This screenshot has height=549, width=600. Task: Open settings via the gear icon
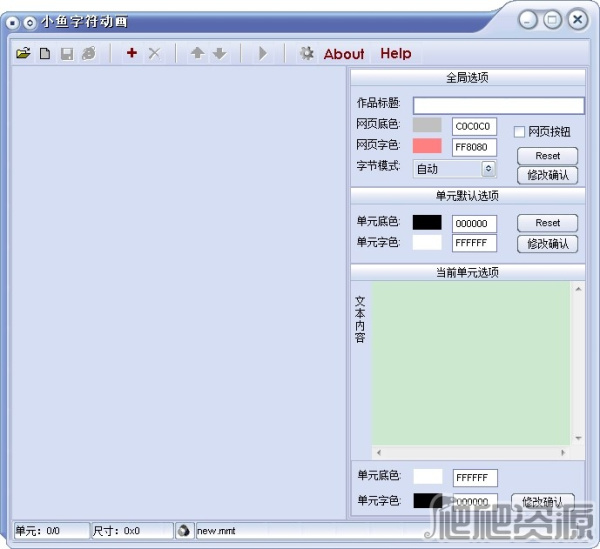(x=307, y=53)
